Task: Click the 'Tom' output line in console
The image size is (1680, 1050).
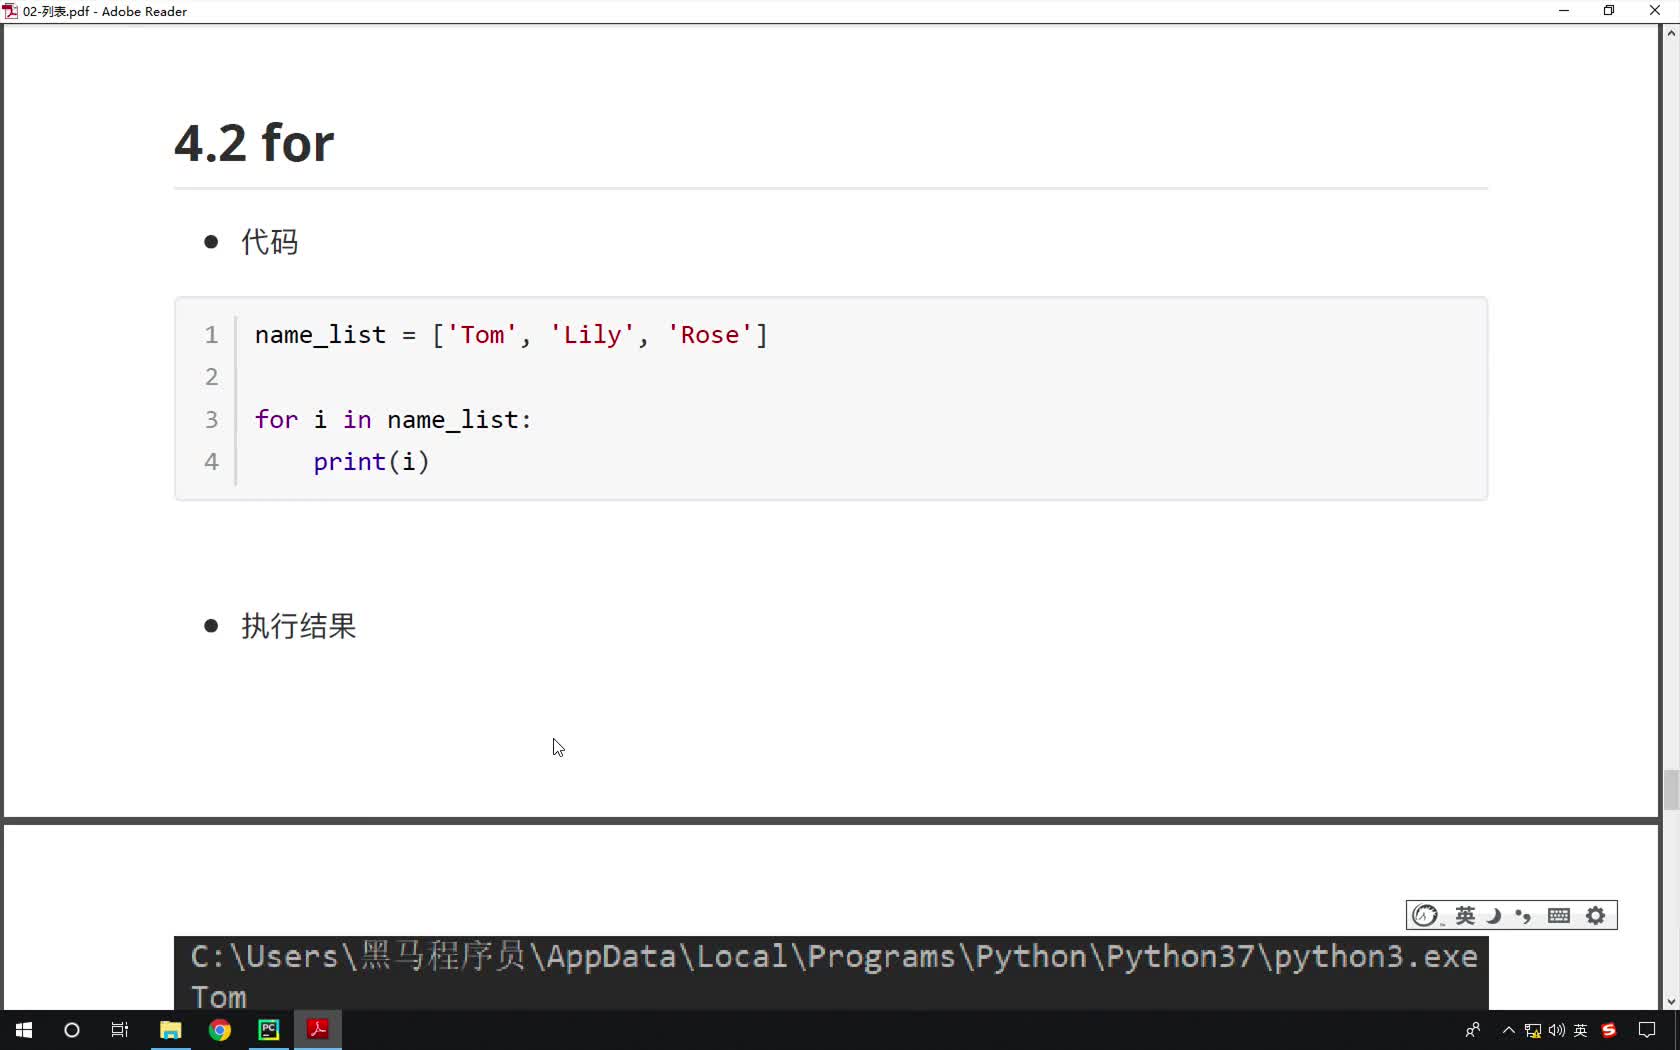Action: pos(219,997)
